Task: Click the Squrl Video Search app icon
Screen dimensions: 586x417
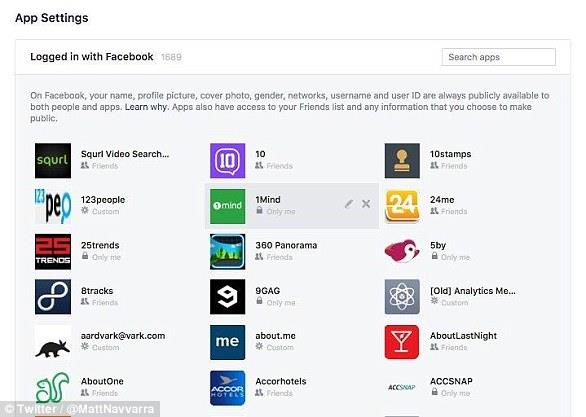Action: click(53, 161)
